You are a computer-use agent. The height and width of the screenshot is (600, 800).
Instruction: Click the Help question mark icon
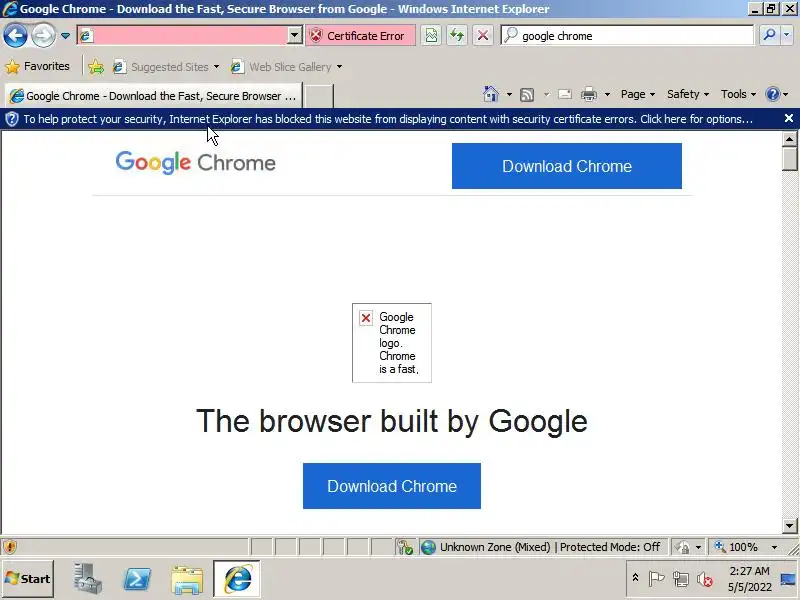772,94
